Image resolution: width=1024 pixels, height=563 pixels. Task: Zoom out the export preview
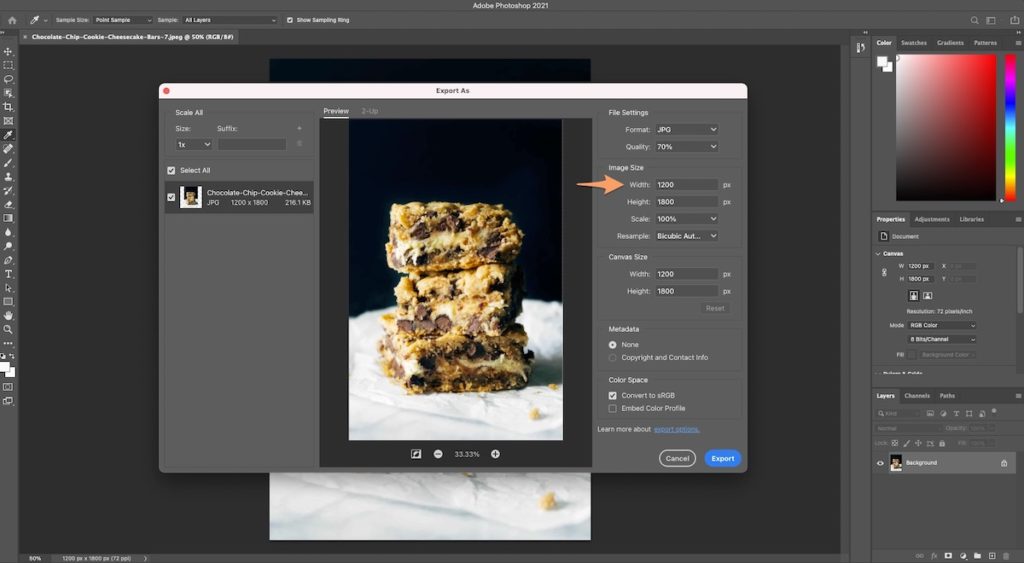click(438, 454)
